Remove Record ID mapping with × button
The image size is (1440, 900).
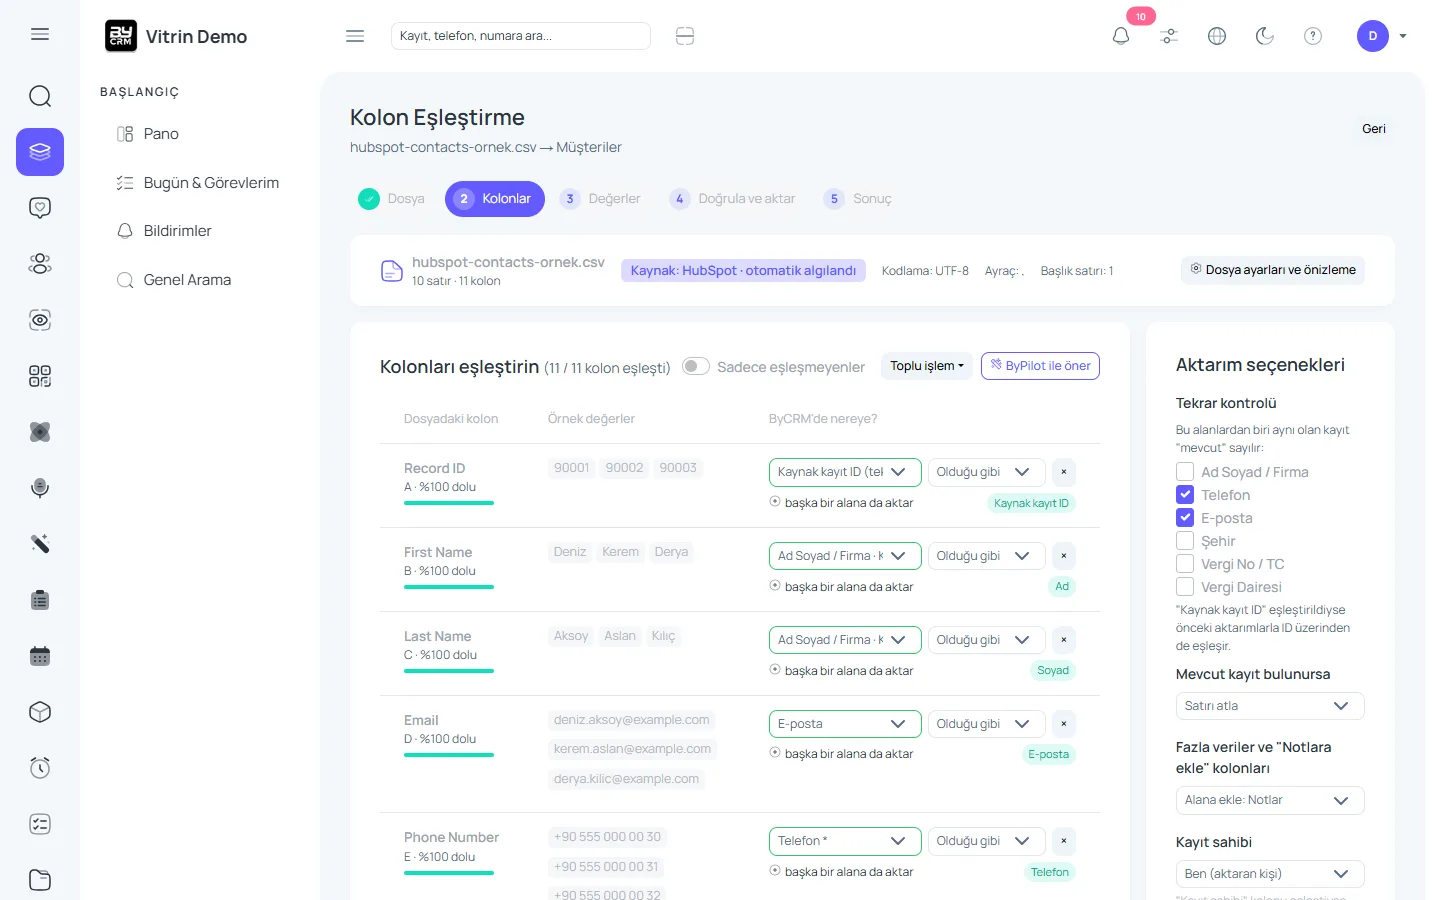[x=1064, y=472]
